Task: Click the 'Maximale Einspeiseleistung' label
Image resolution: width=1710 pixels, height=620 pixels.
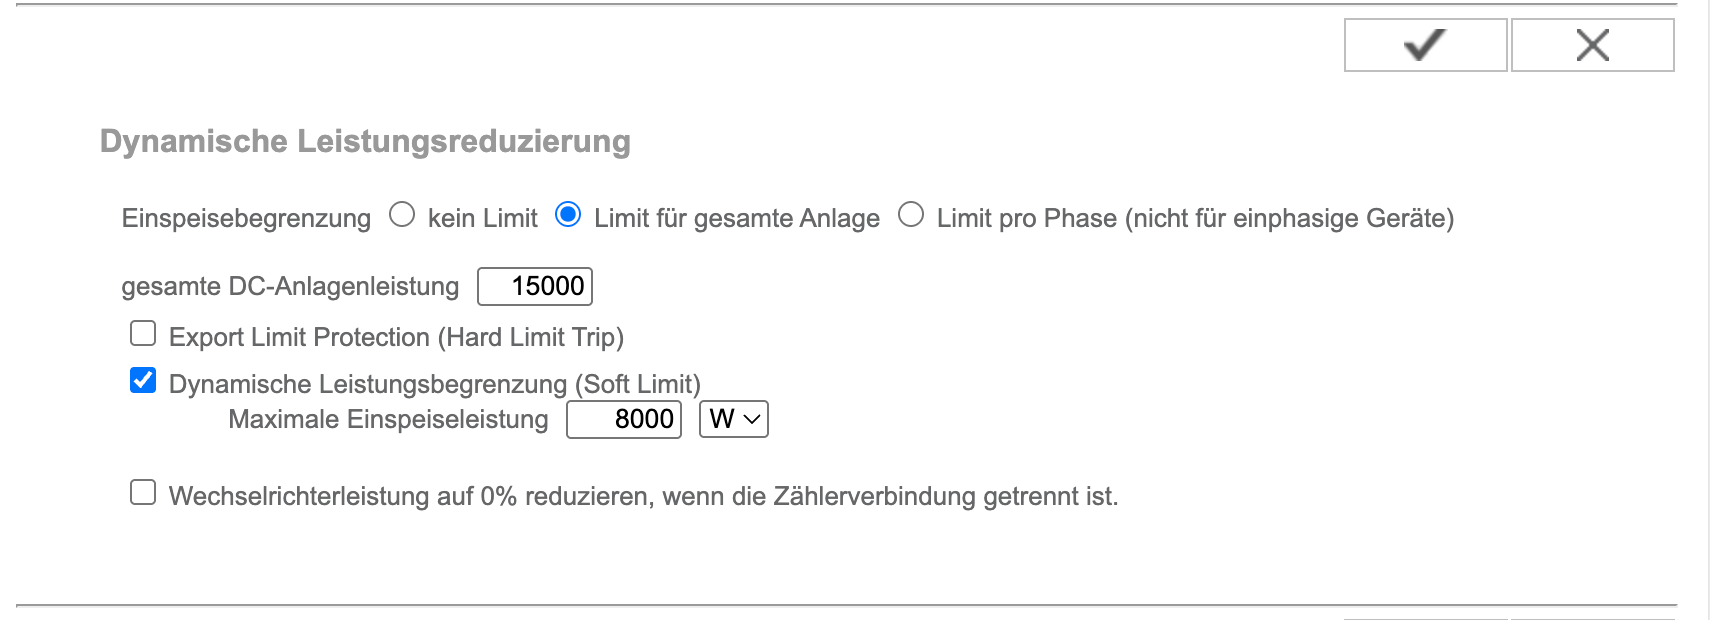Action: click(388, 419)
